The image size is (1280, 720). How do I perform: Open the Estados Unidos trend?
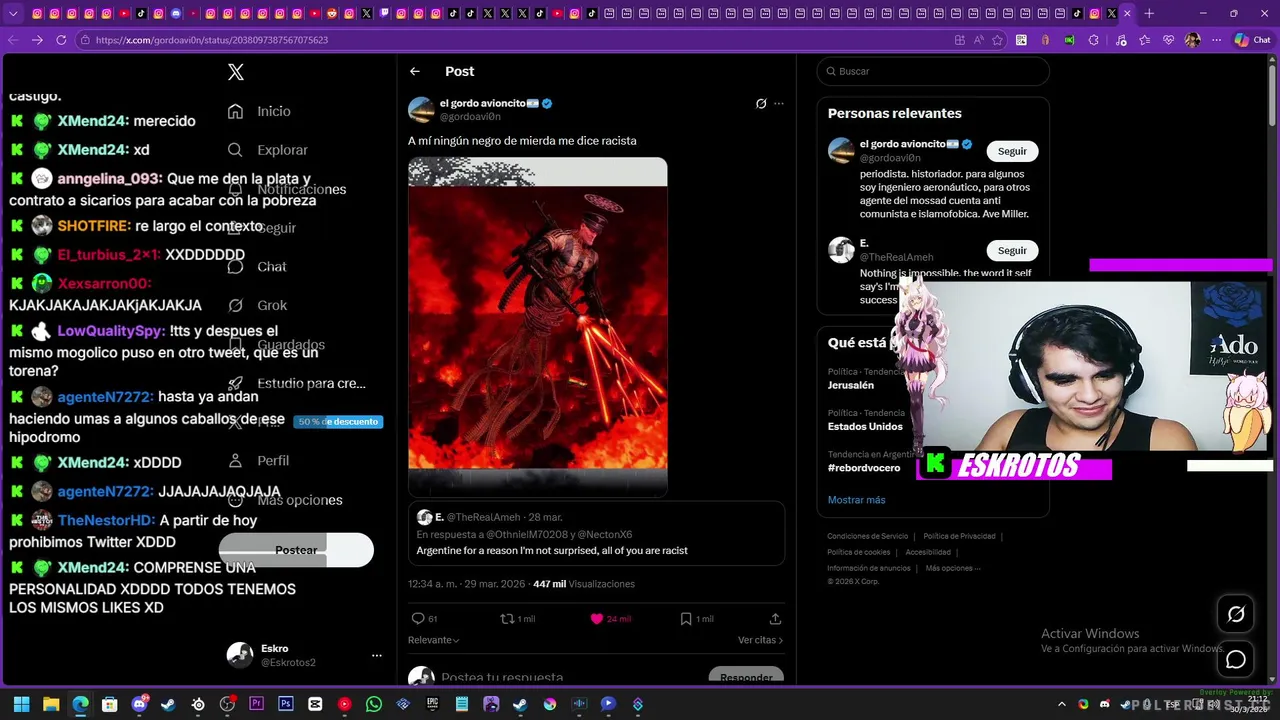tap(865, 426)
